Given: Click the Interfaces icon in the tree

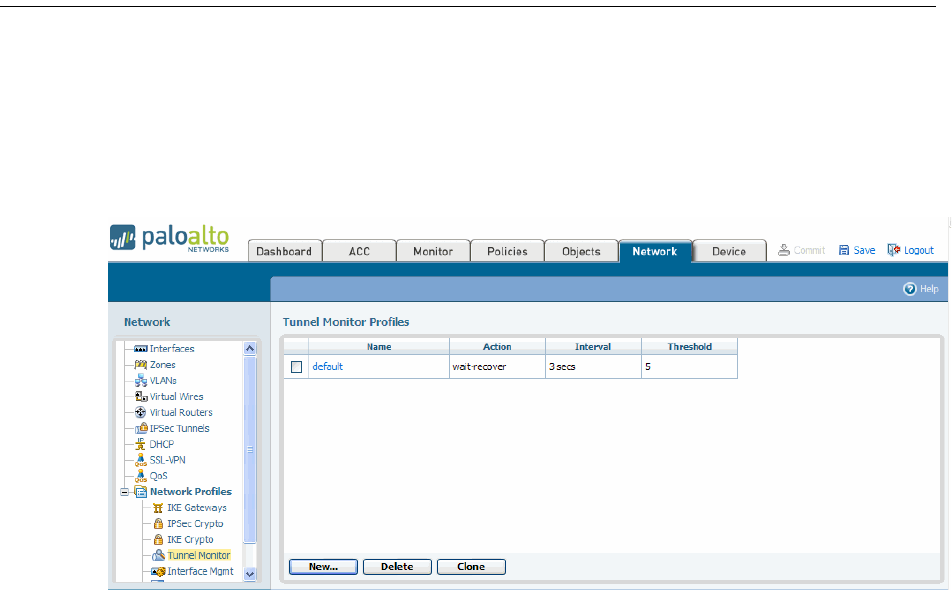Looking at the screenshot, I should 140,348.
